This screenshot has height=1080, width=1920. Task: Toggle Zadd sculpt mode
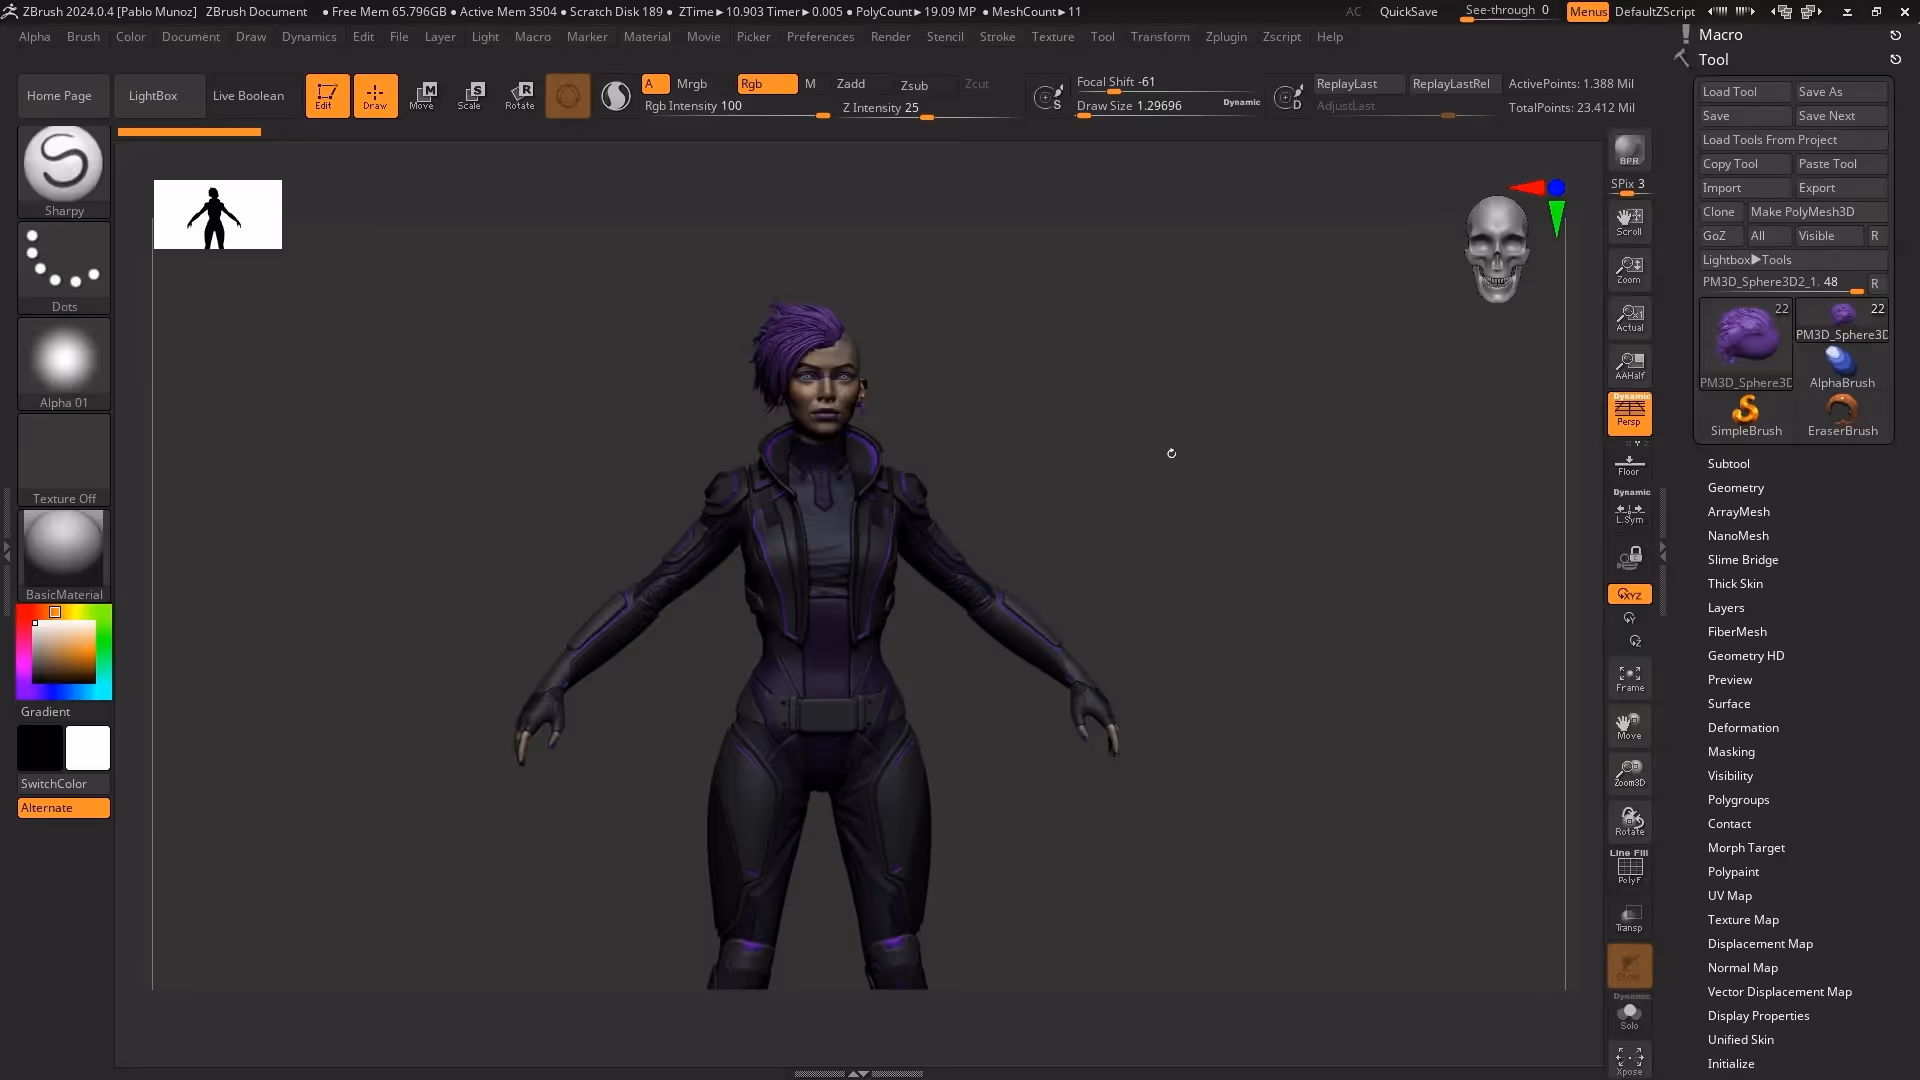(851, 84)
